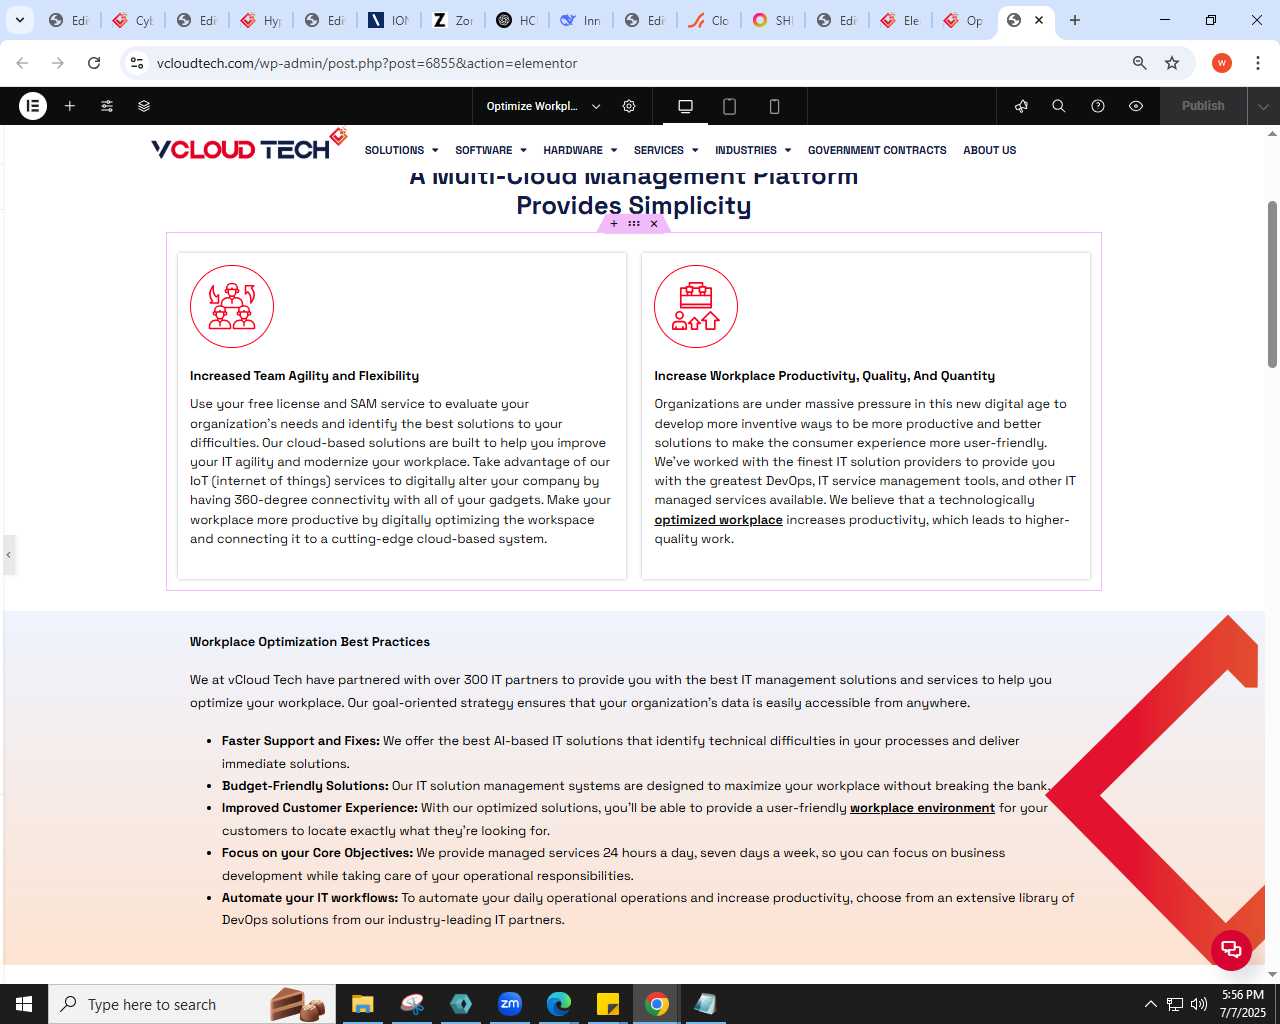Open the INDUSTRIES nav menu
Viewport: 1280px width, 1024px height.
(x=753, y=150)
